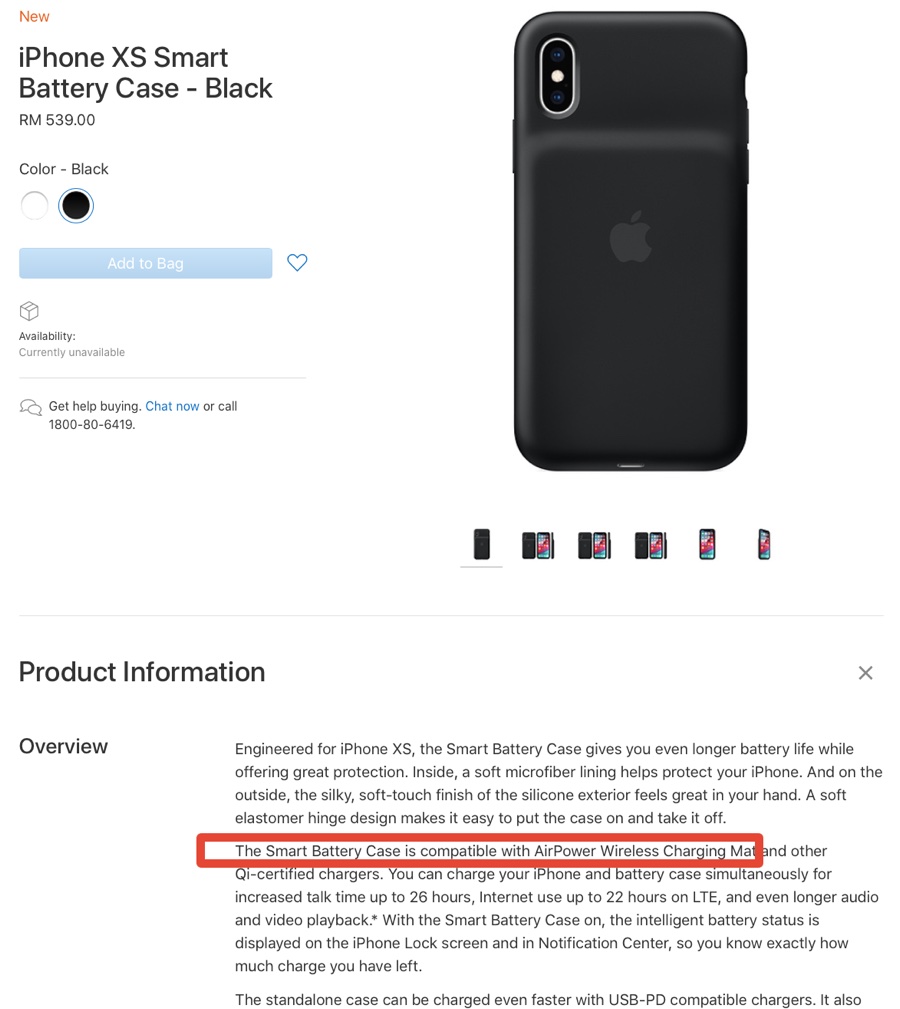Click the main product image of the black case
900x1009 pixels.
coord(629,240)
